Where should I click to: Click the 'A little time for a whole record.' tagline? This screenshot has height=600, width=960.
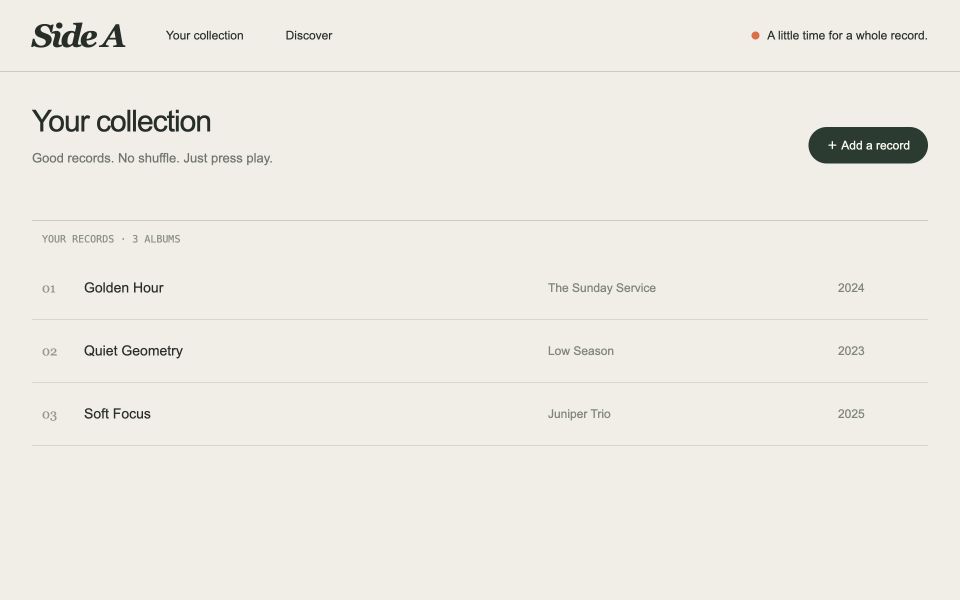847,36
